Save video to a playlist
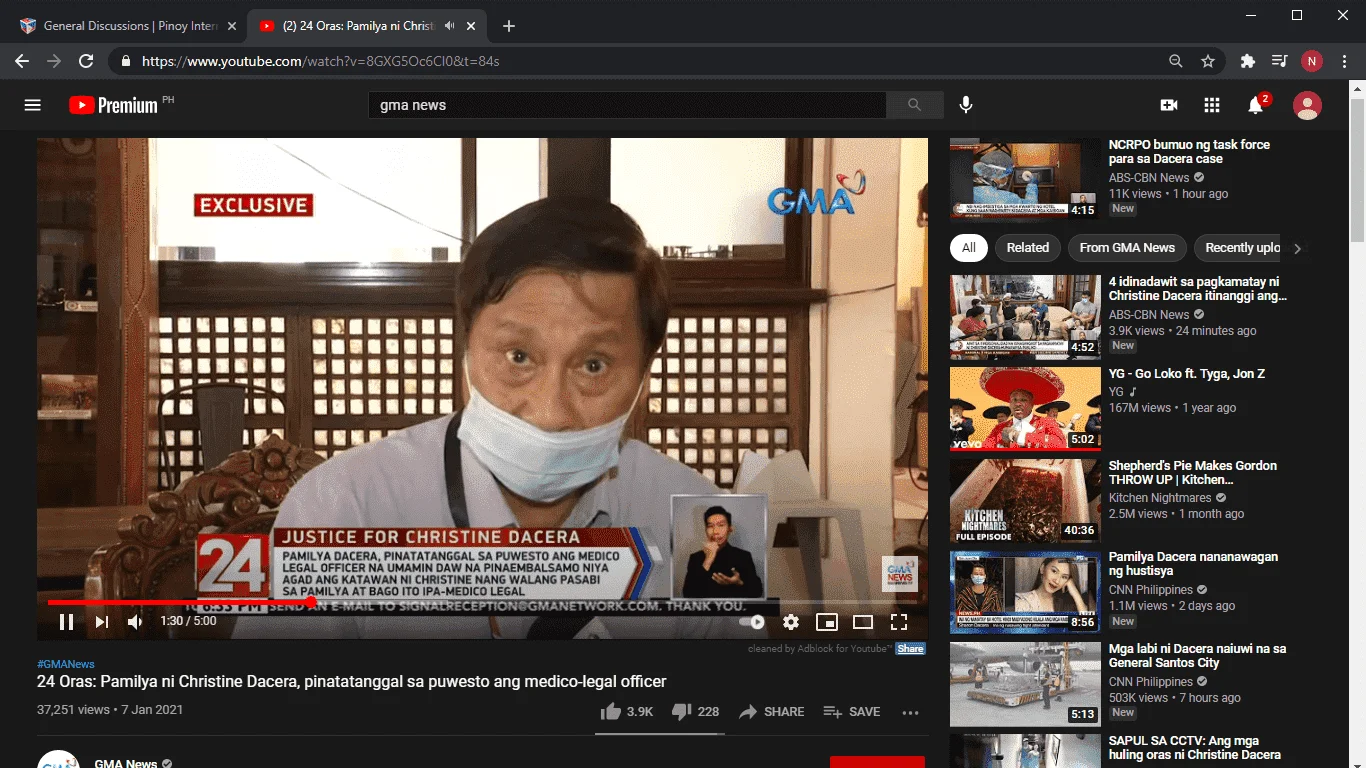The image size is (1366, 768). tap(851, 712)
